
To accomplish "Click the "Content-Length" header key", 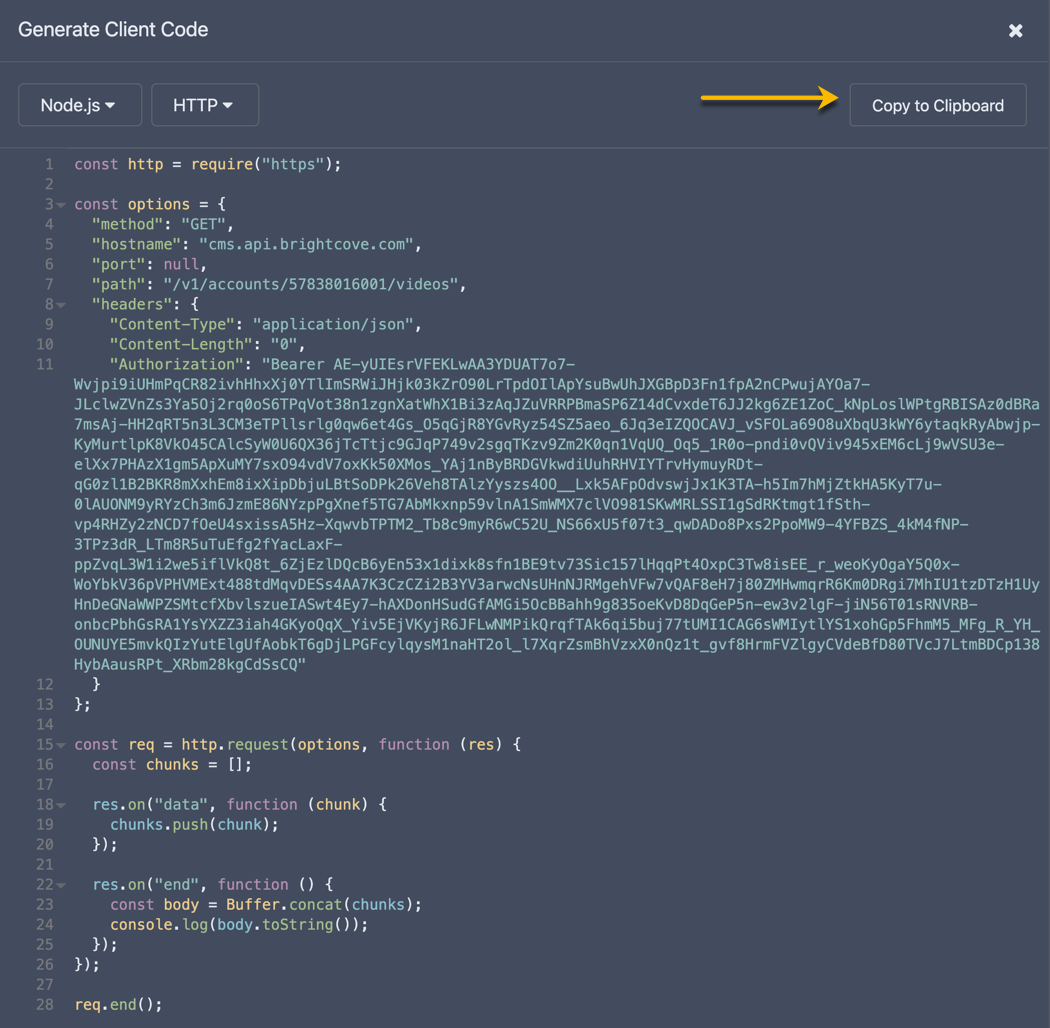I will pos(181,344).
